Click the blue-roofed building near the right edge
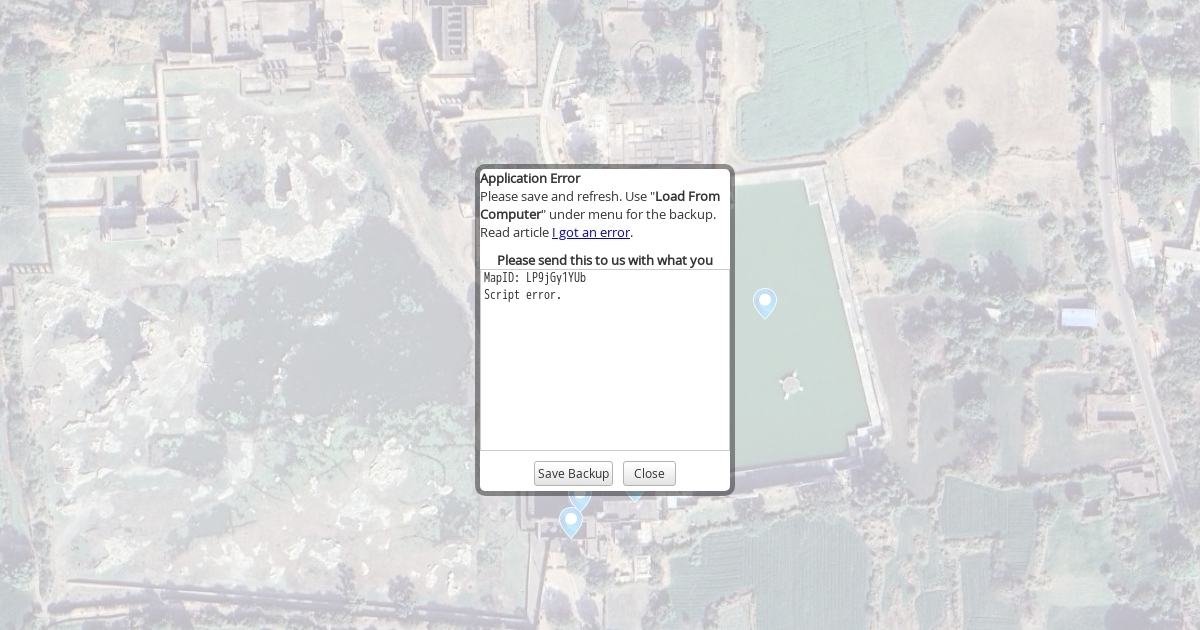Screen dimensions: 1200x630 [1078, 318]
